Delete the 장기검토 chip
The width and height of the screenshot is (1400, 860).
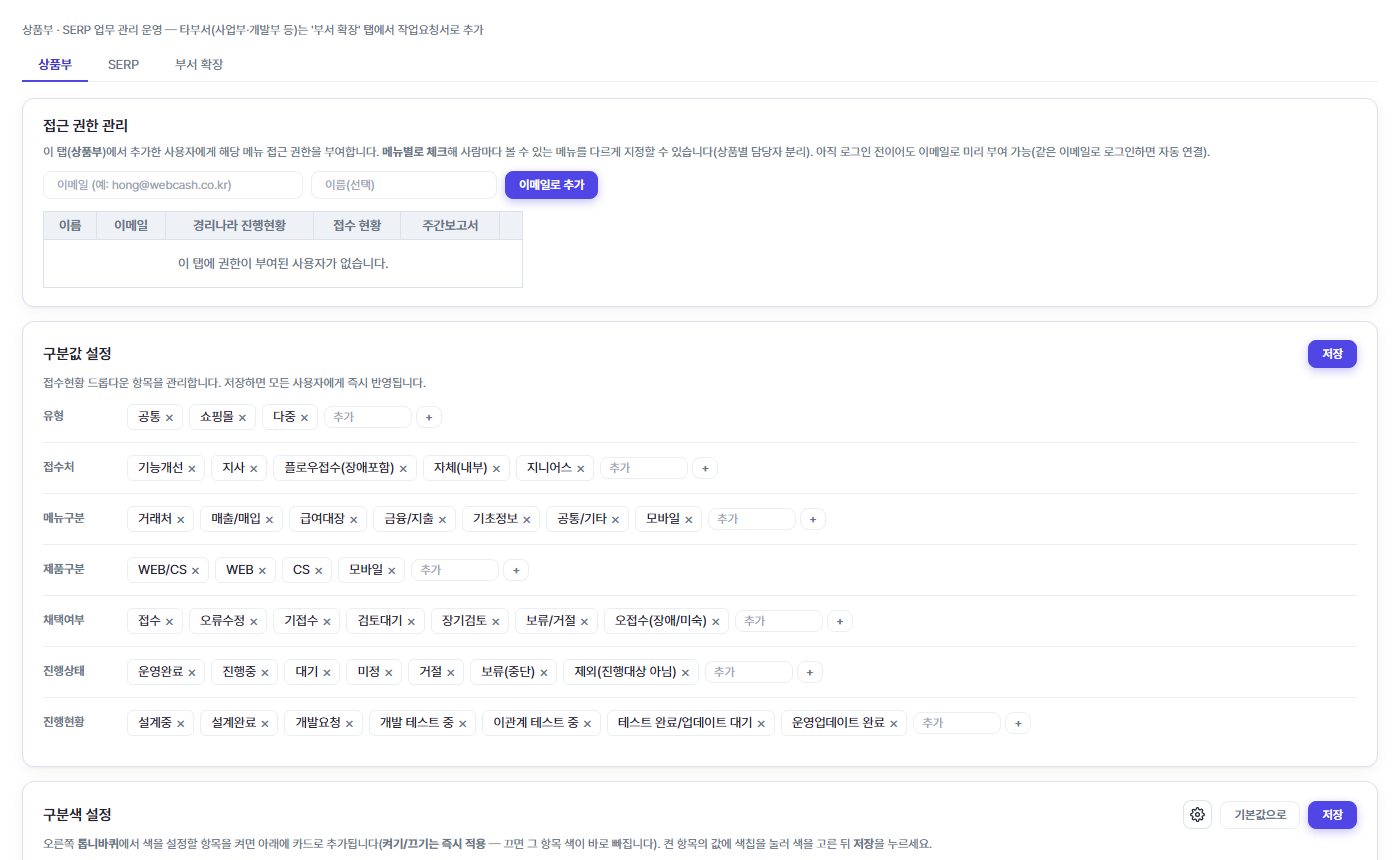[x=495, y=621]
